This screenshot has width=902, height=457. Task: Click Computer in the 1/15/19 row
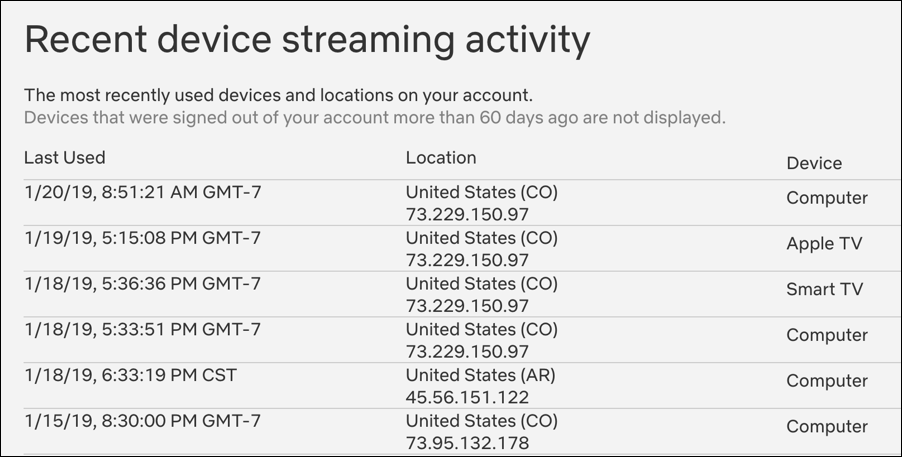(x=827, y=427)
